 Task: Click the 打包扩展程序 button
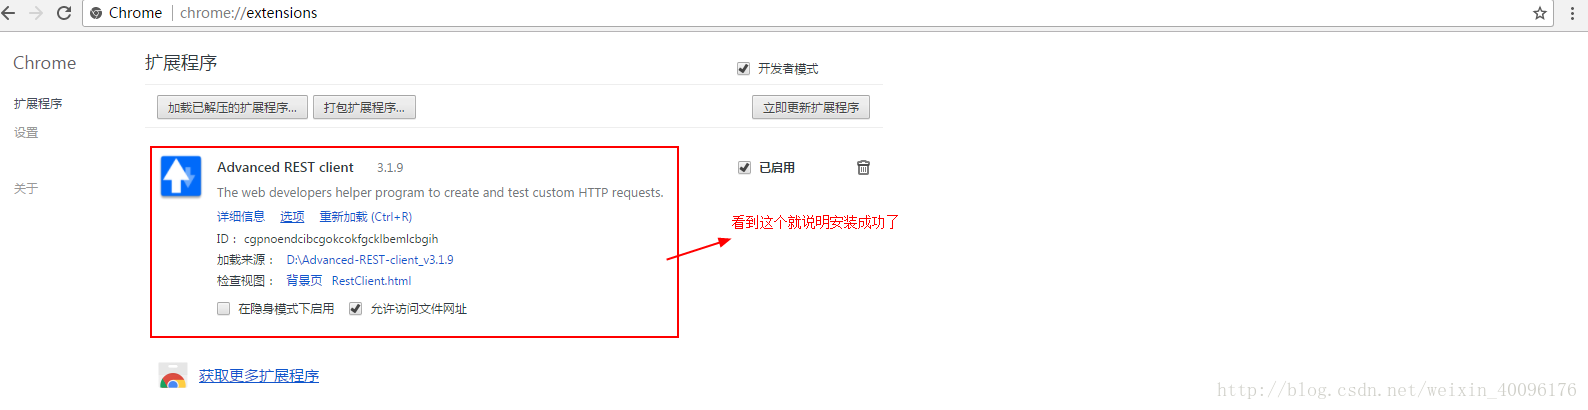tap(364, 107)
